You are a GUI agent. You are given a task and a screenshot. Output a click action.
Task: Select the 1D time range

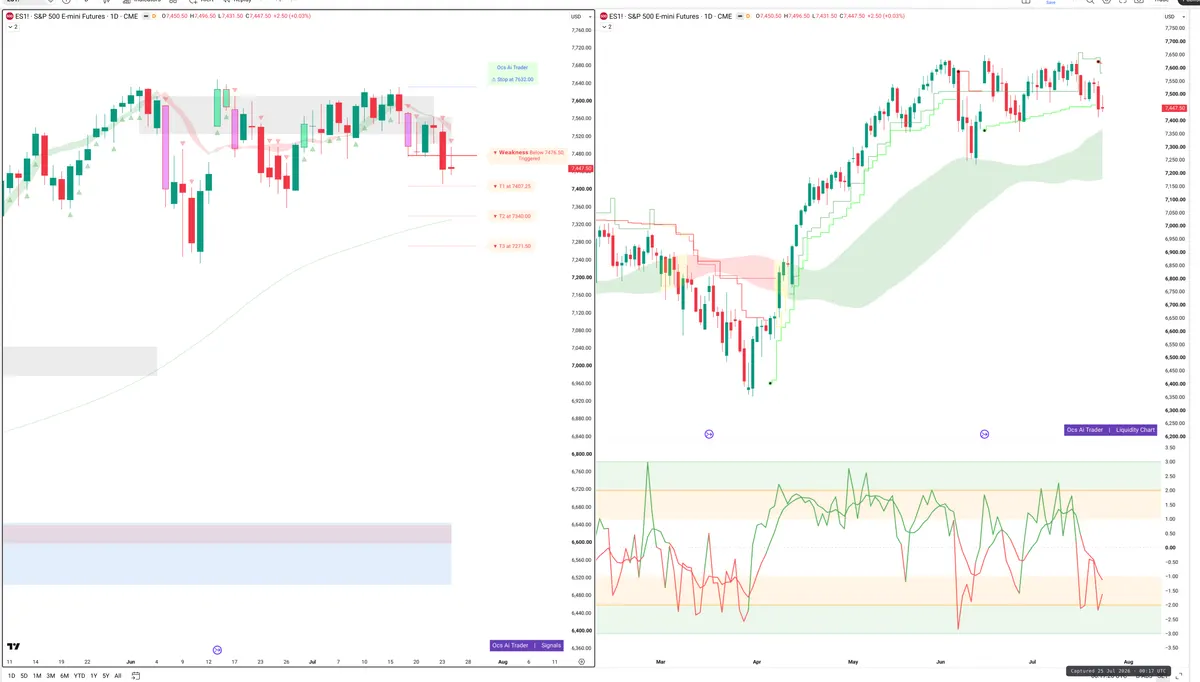(11, 676)
